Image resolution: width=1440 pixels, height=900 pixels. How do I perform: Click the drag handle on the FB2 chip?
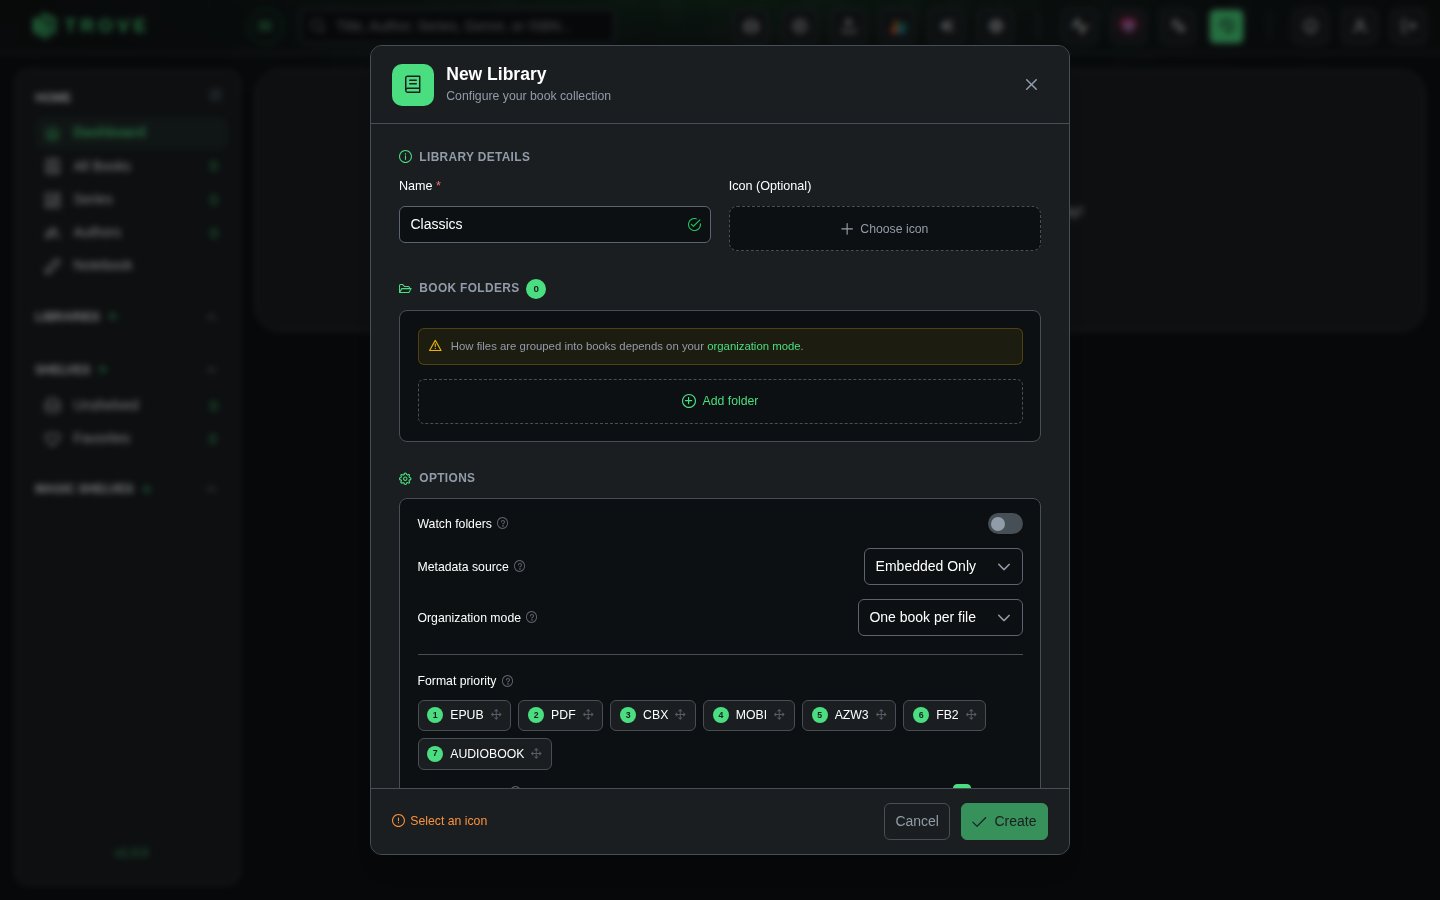click(971, 715)
